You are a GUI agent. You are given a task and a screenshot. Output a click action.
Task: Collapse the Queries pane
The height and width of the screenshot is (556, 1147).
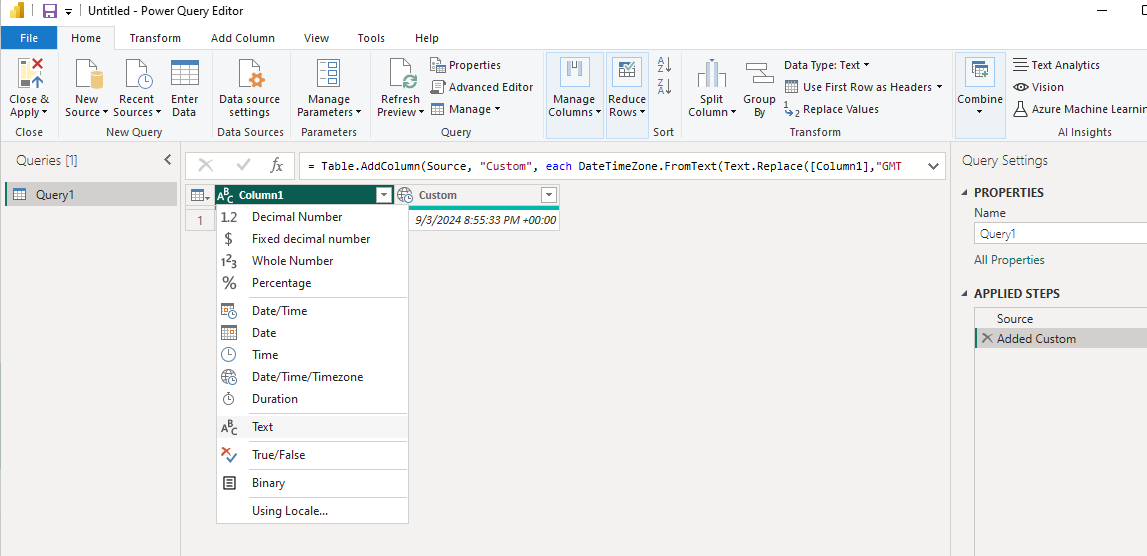point(168,159)
